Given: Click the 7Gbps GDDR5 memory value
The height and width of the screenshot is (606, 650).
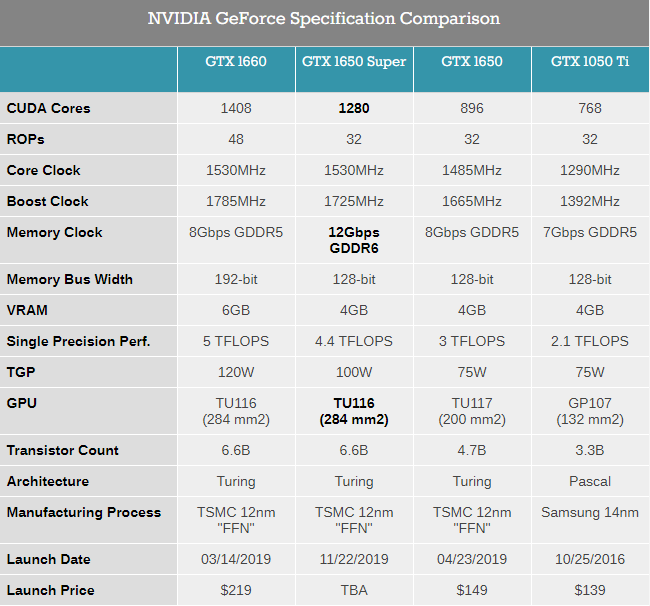Looking at the screenshot, I should [x=590, y=232].
